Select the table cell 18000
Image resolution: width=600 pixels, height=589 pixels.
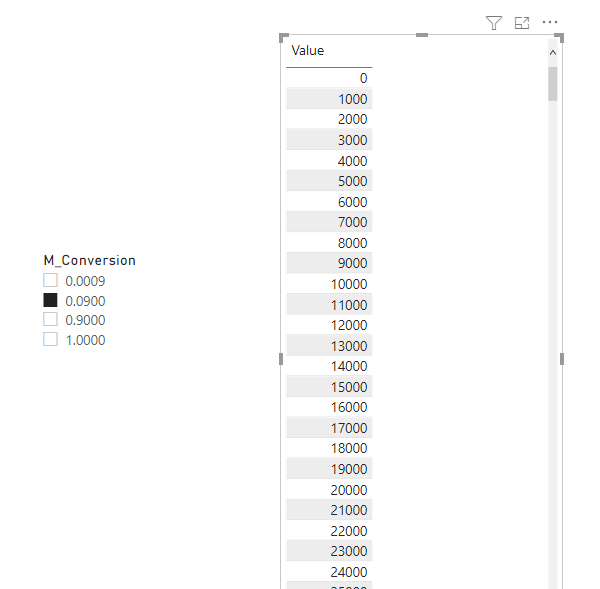point(329,448)
